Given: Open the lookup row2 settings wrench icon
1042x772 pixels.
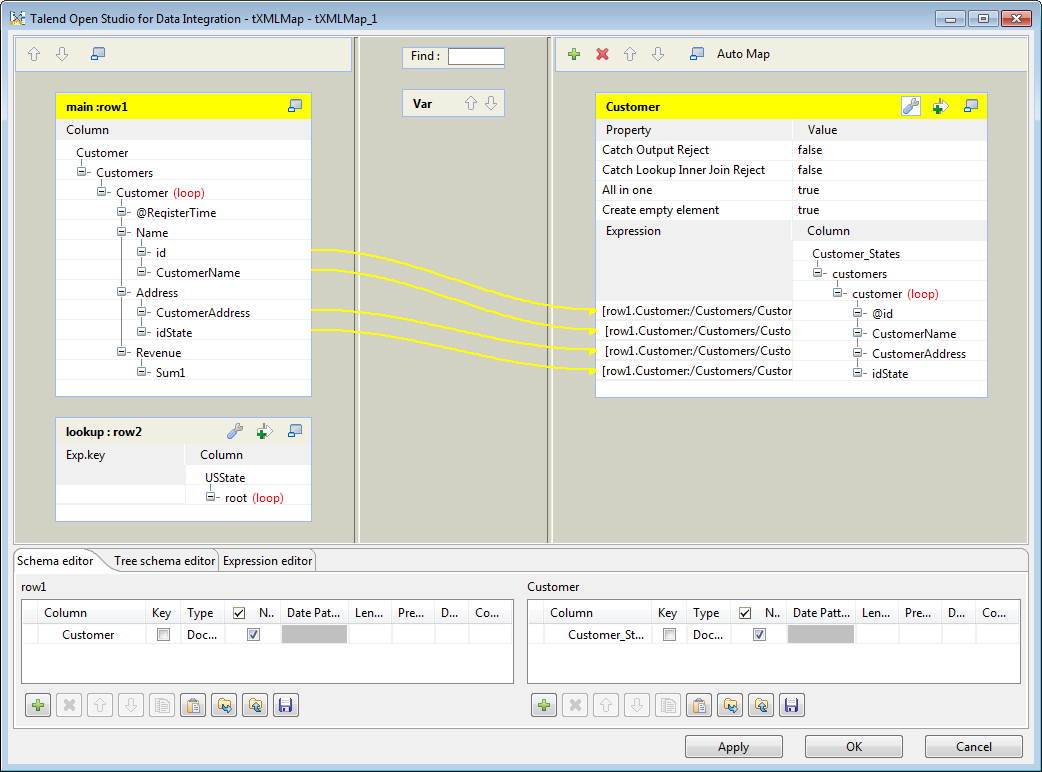Looking at the screenshot, I should (235, 431).
